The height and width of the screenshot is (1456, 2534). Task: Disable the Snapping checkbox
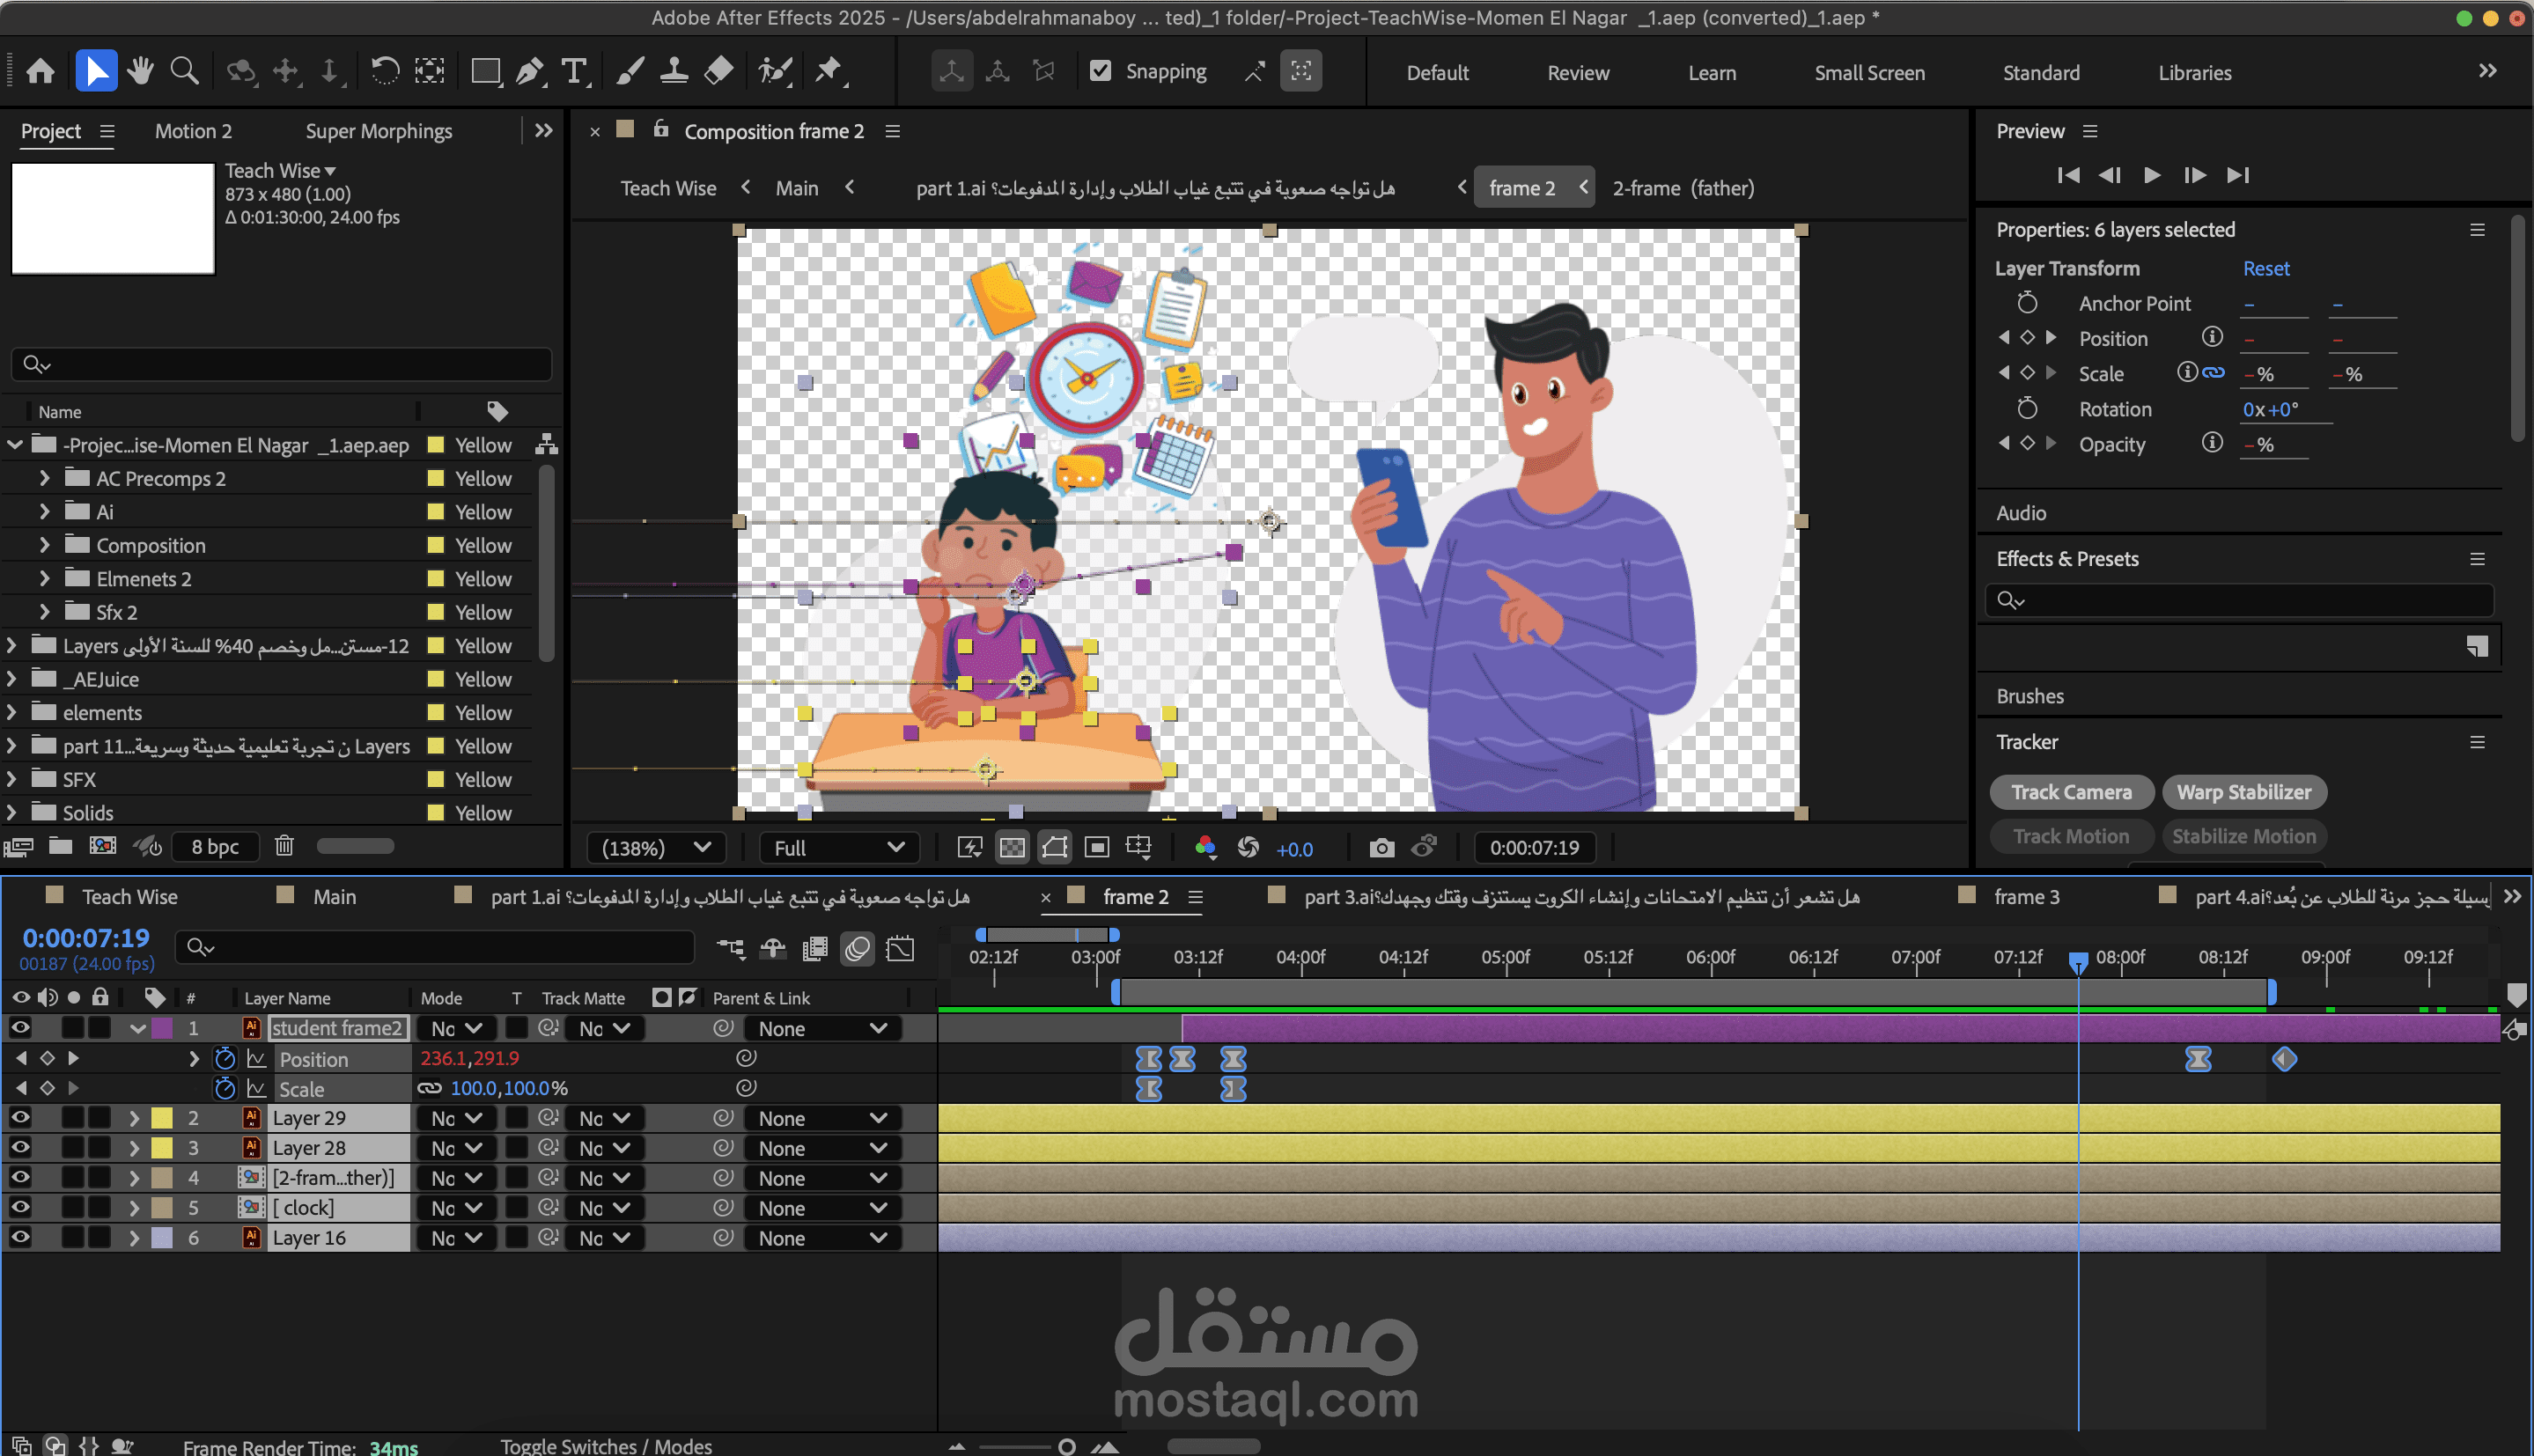pos(1100,71)
